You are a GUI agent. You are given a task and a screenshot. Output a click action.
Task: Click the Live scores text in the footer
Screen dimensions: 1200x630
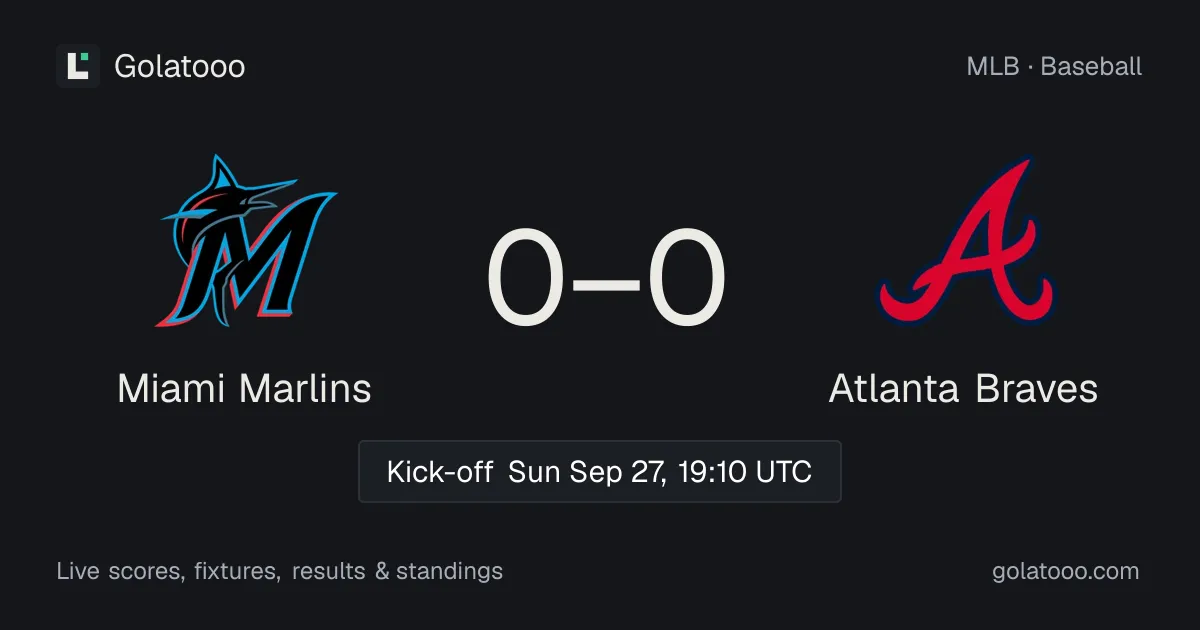coord(119,571)
